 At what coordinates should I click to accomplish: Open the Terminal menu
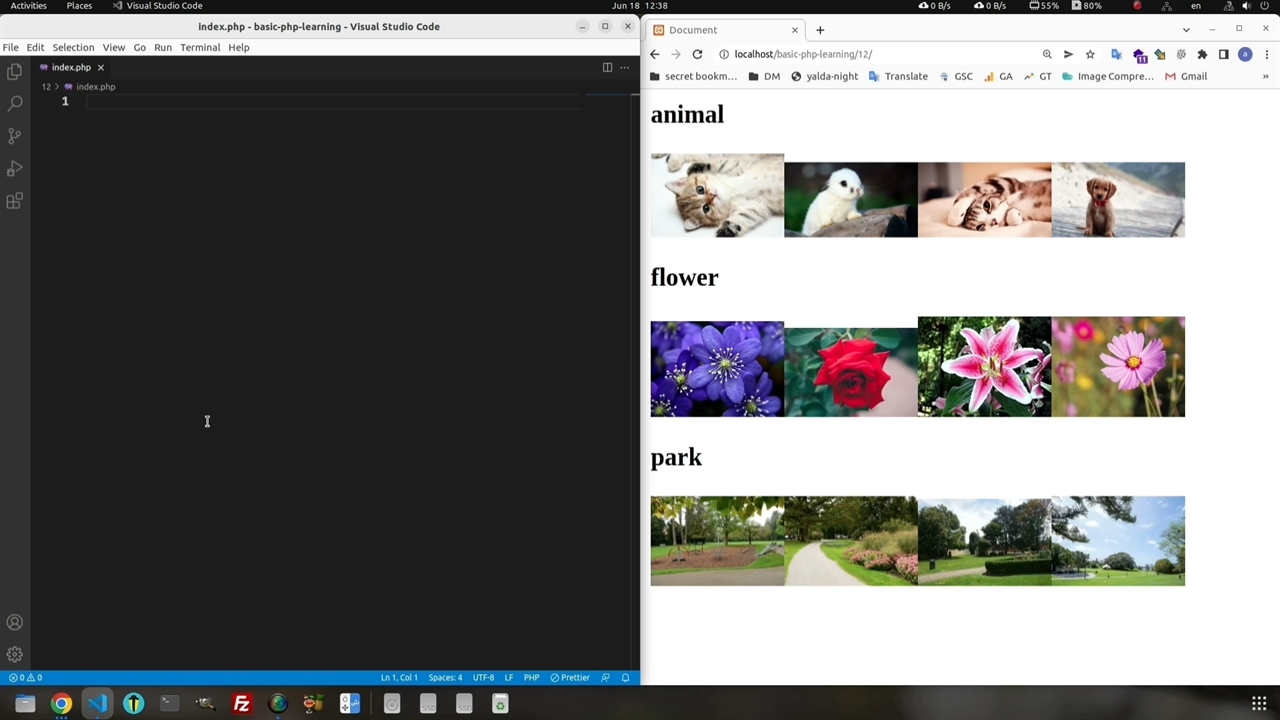click(200, 47)
